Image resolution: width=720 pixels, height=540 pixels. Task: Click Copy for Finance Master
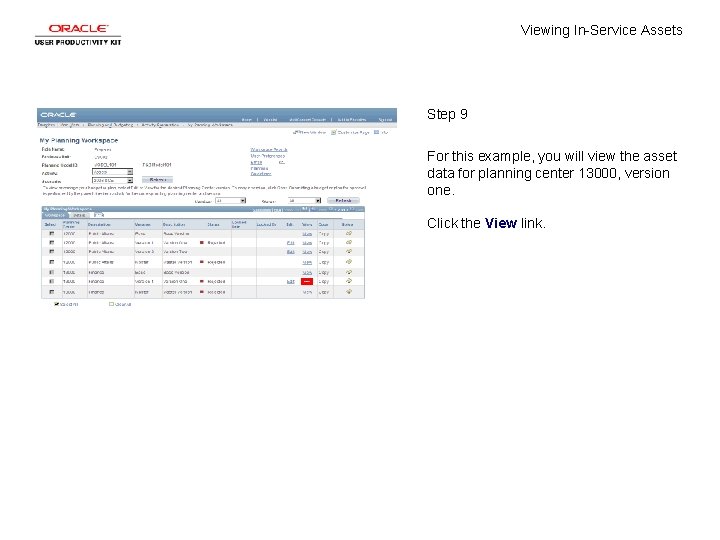tap(324, 292)
